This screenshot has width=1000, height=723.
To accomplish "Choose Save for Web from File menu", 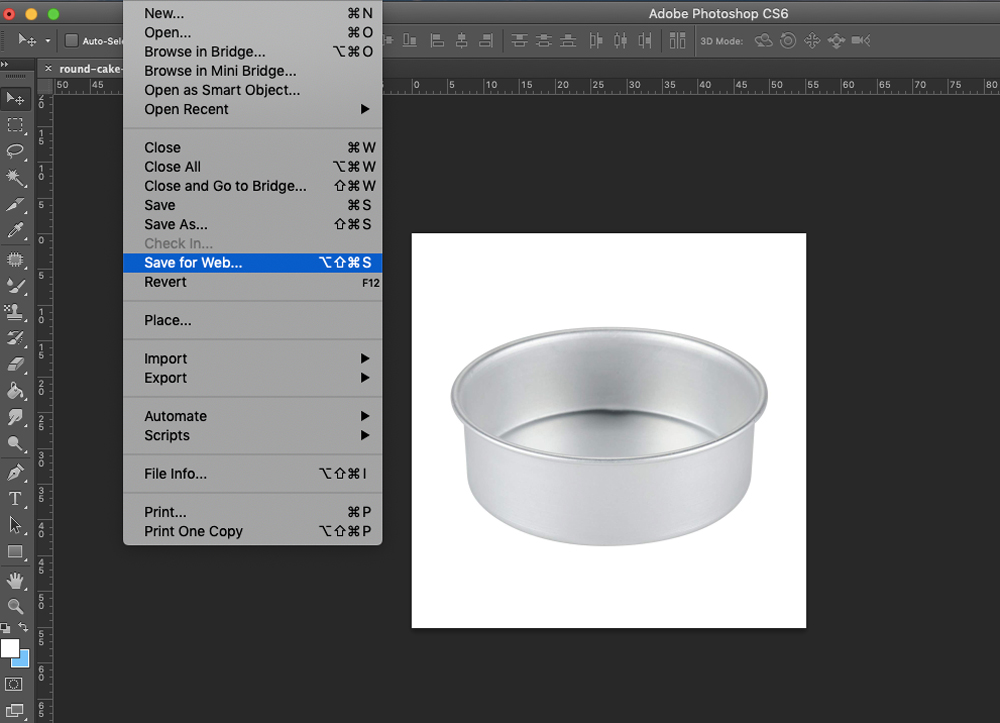I will coord(253,263).
